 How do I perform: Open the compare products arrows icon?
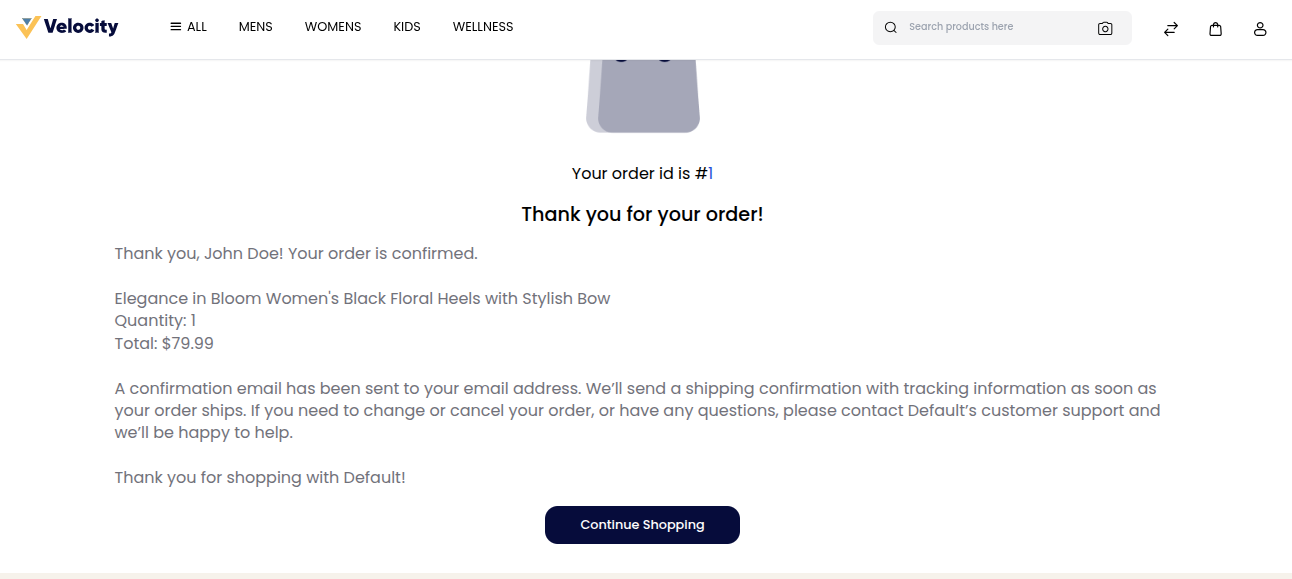click(x=1171, y=29)
